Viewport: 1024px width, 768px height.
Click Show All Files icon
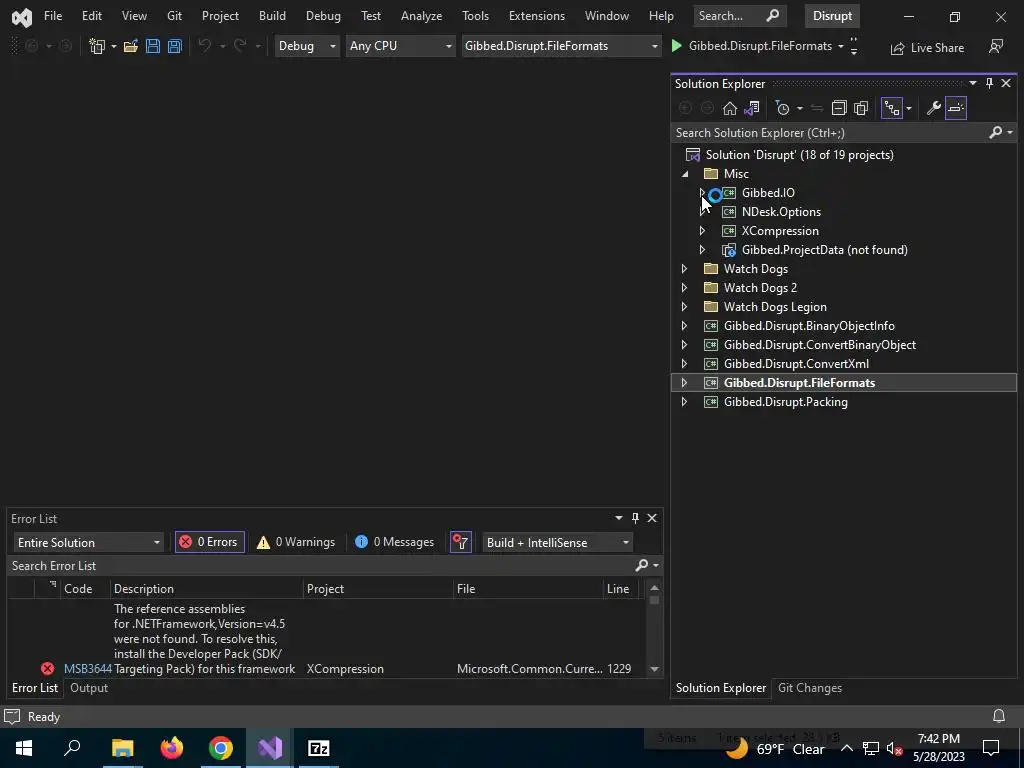click(x=861, y=108)
